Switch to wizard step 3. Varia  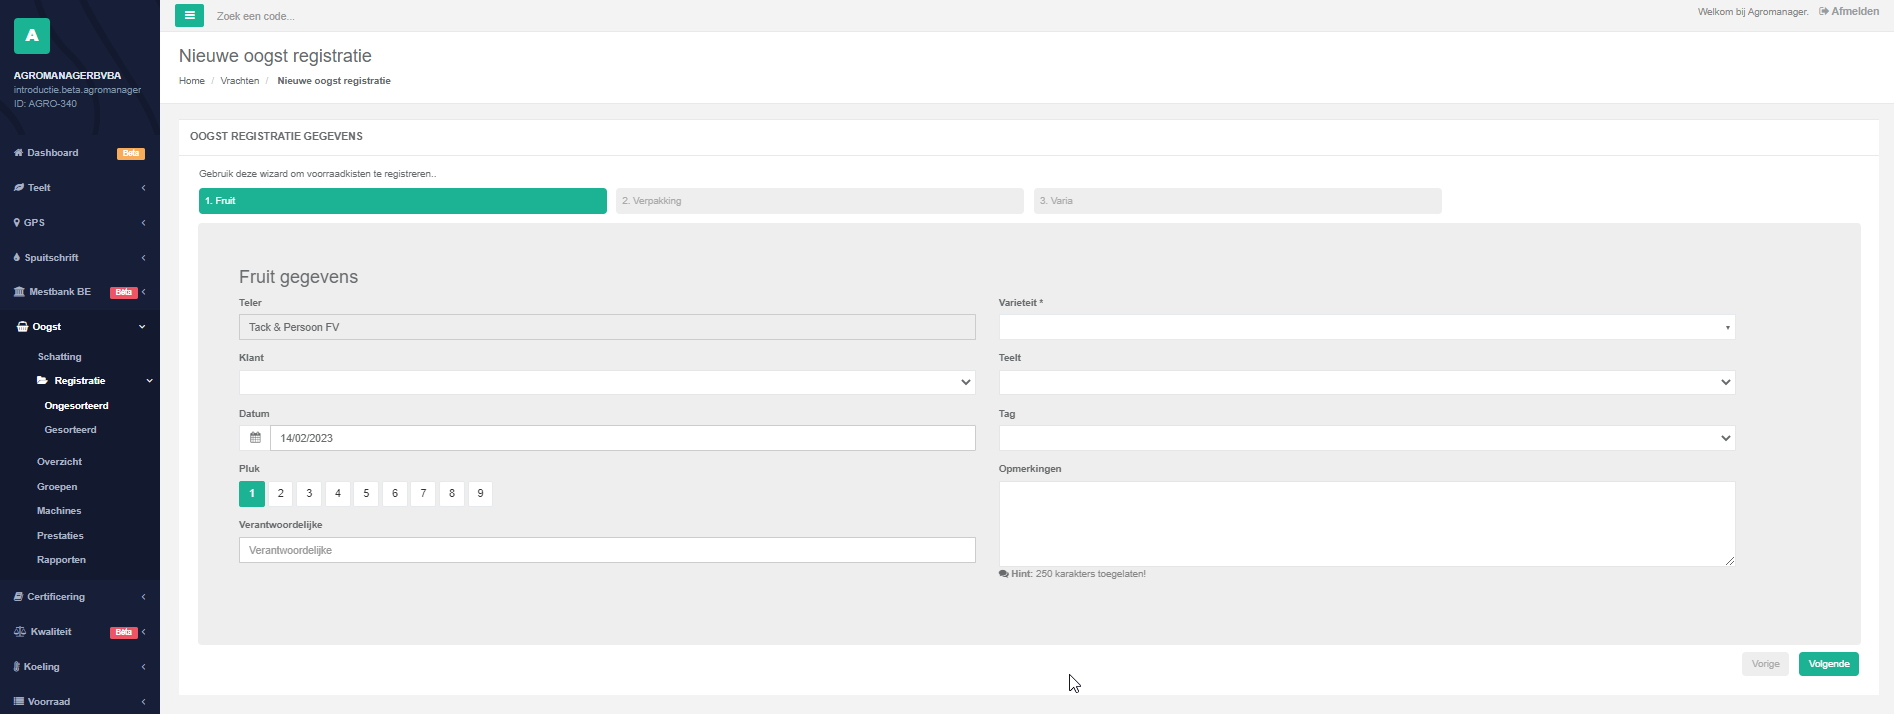coord(1238,201)
